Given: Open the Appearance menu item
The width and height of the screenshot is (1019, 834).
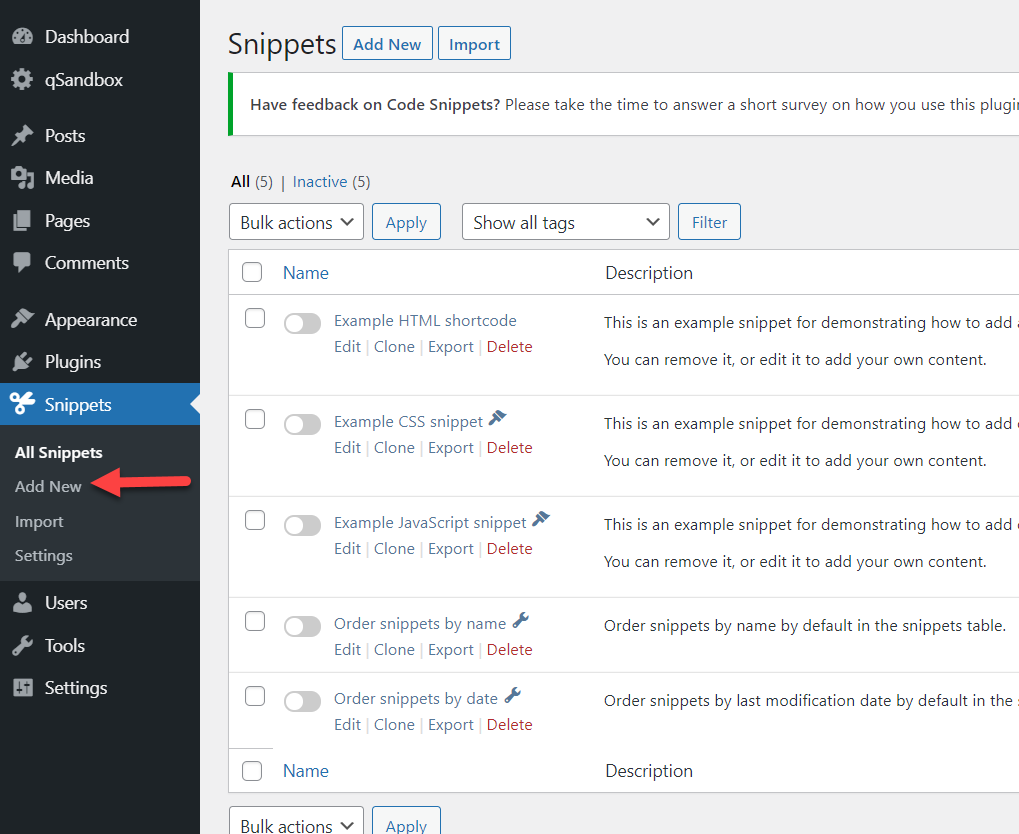Looking at the screenshot, I should [x=91, y=319].
